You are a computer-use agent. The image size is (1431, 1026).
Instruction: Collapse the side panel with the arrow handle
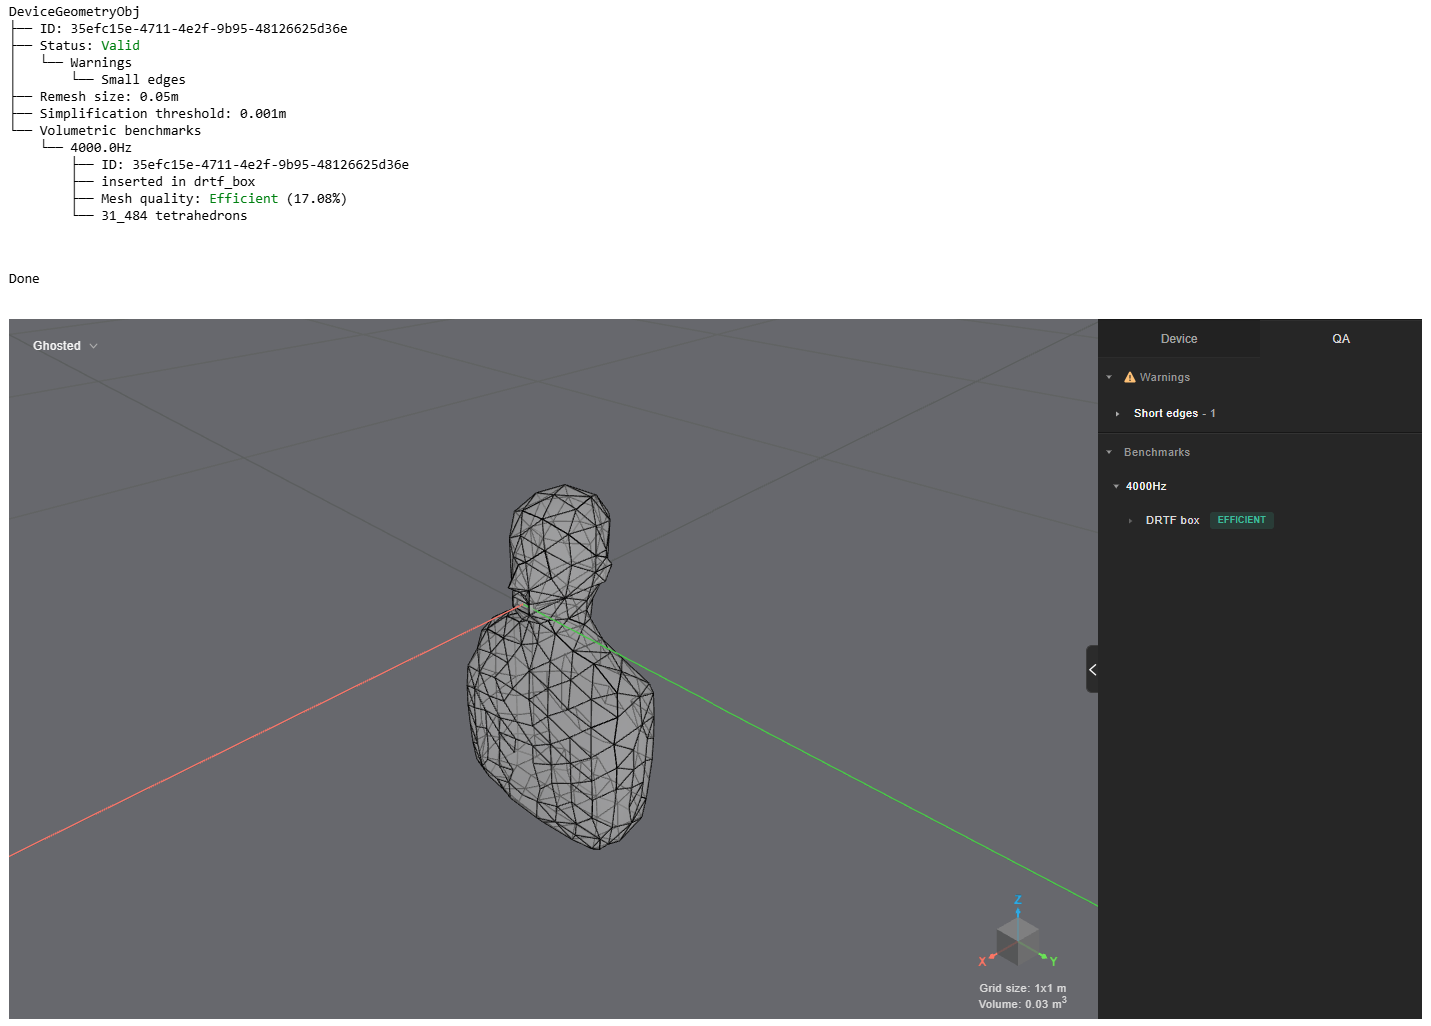coord(1092,670)
